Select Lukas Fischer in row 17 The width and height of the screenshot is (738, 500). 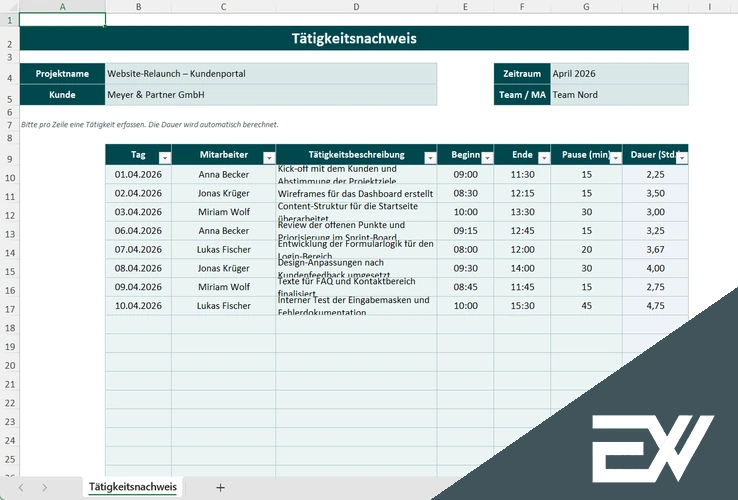coord(224,306)
